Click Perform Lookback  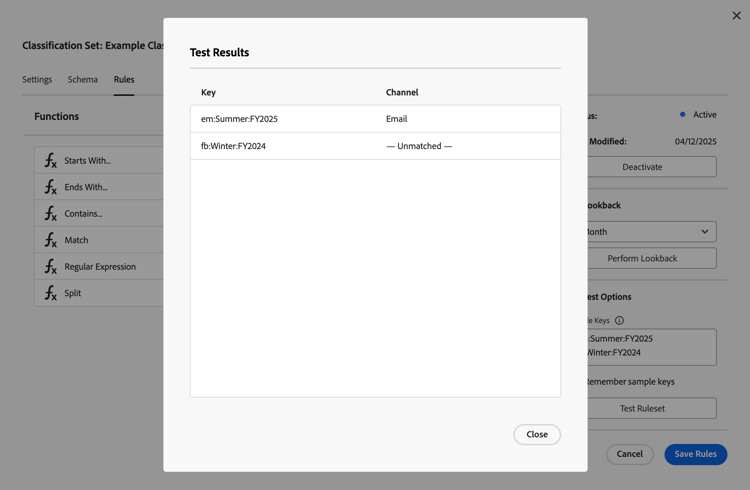[651, 258]
